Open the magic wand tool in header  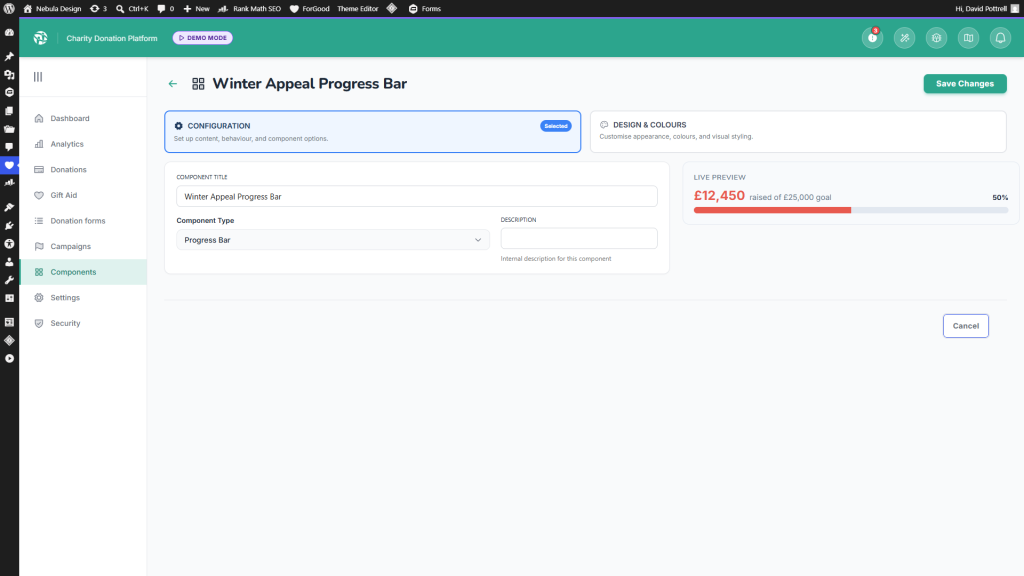click(x=904, y=38)
